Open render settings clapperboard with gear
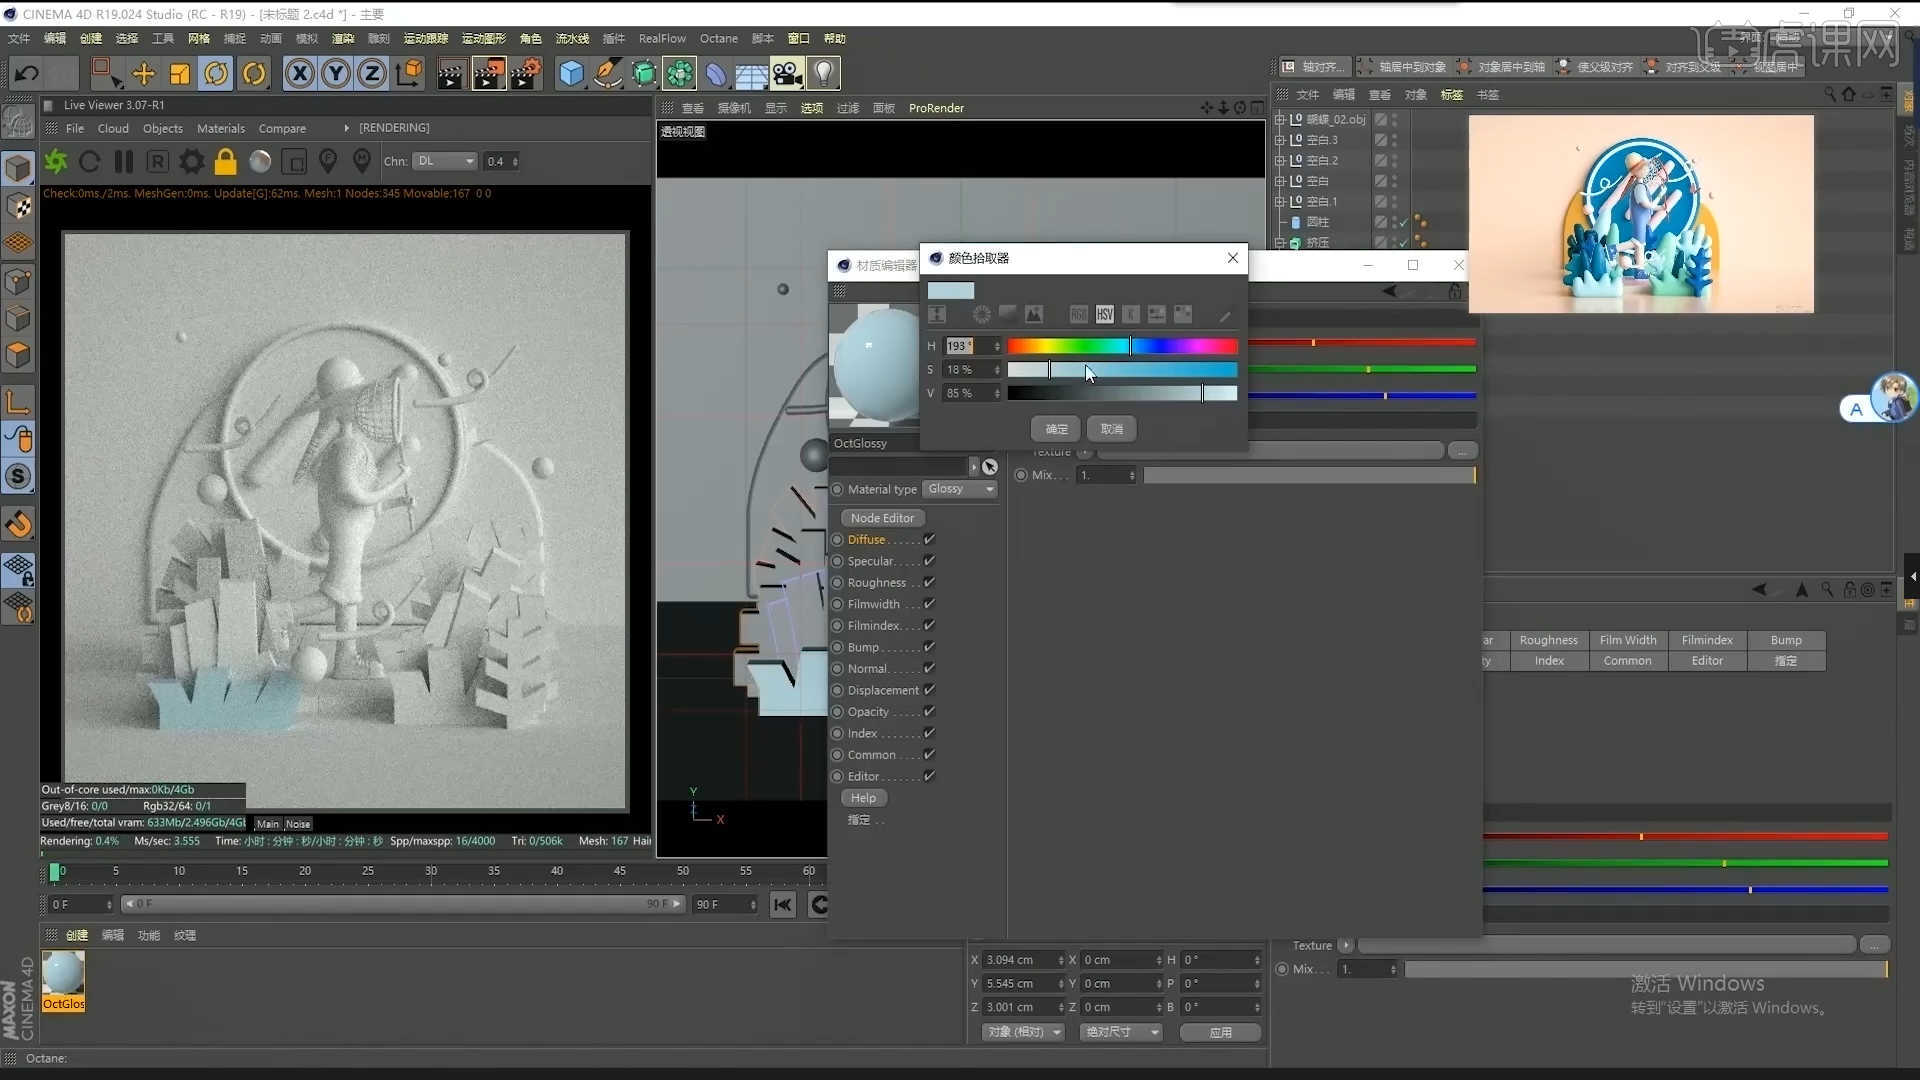Screen dimensions: 1920x1080 point(526,73)
